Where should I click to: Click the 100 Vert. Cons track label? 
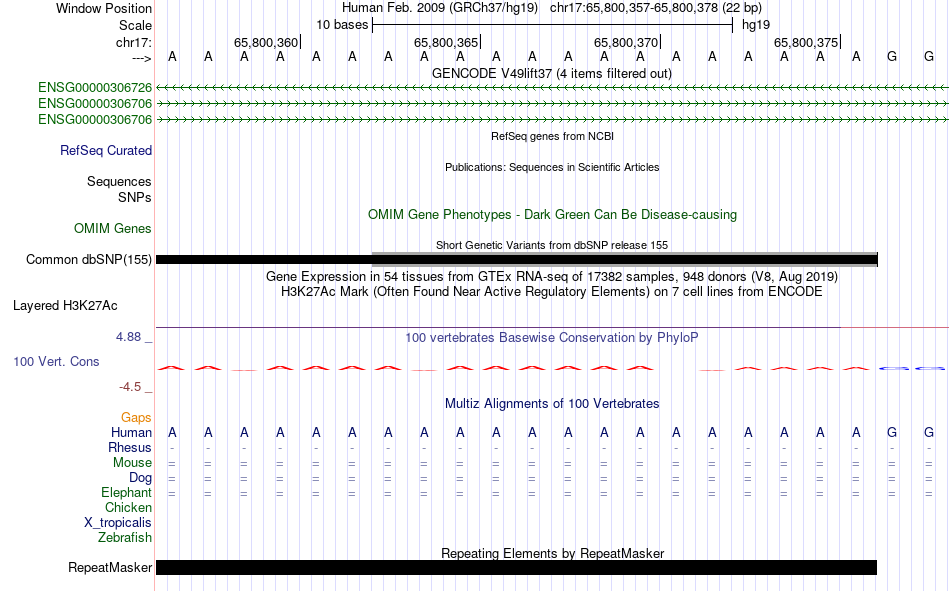[56, 361]
